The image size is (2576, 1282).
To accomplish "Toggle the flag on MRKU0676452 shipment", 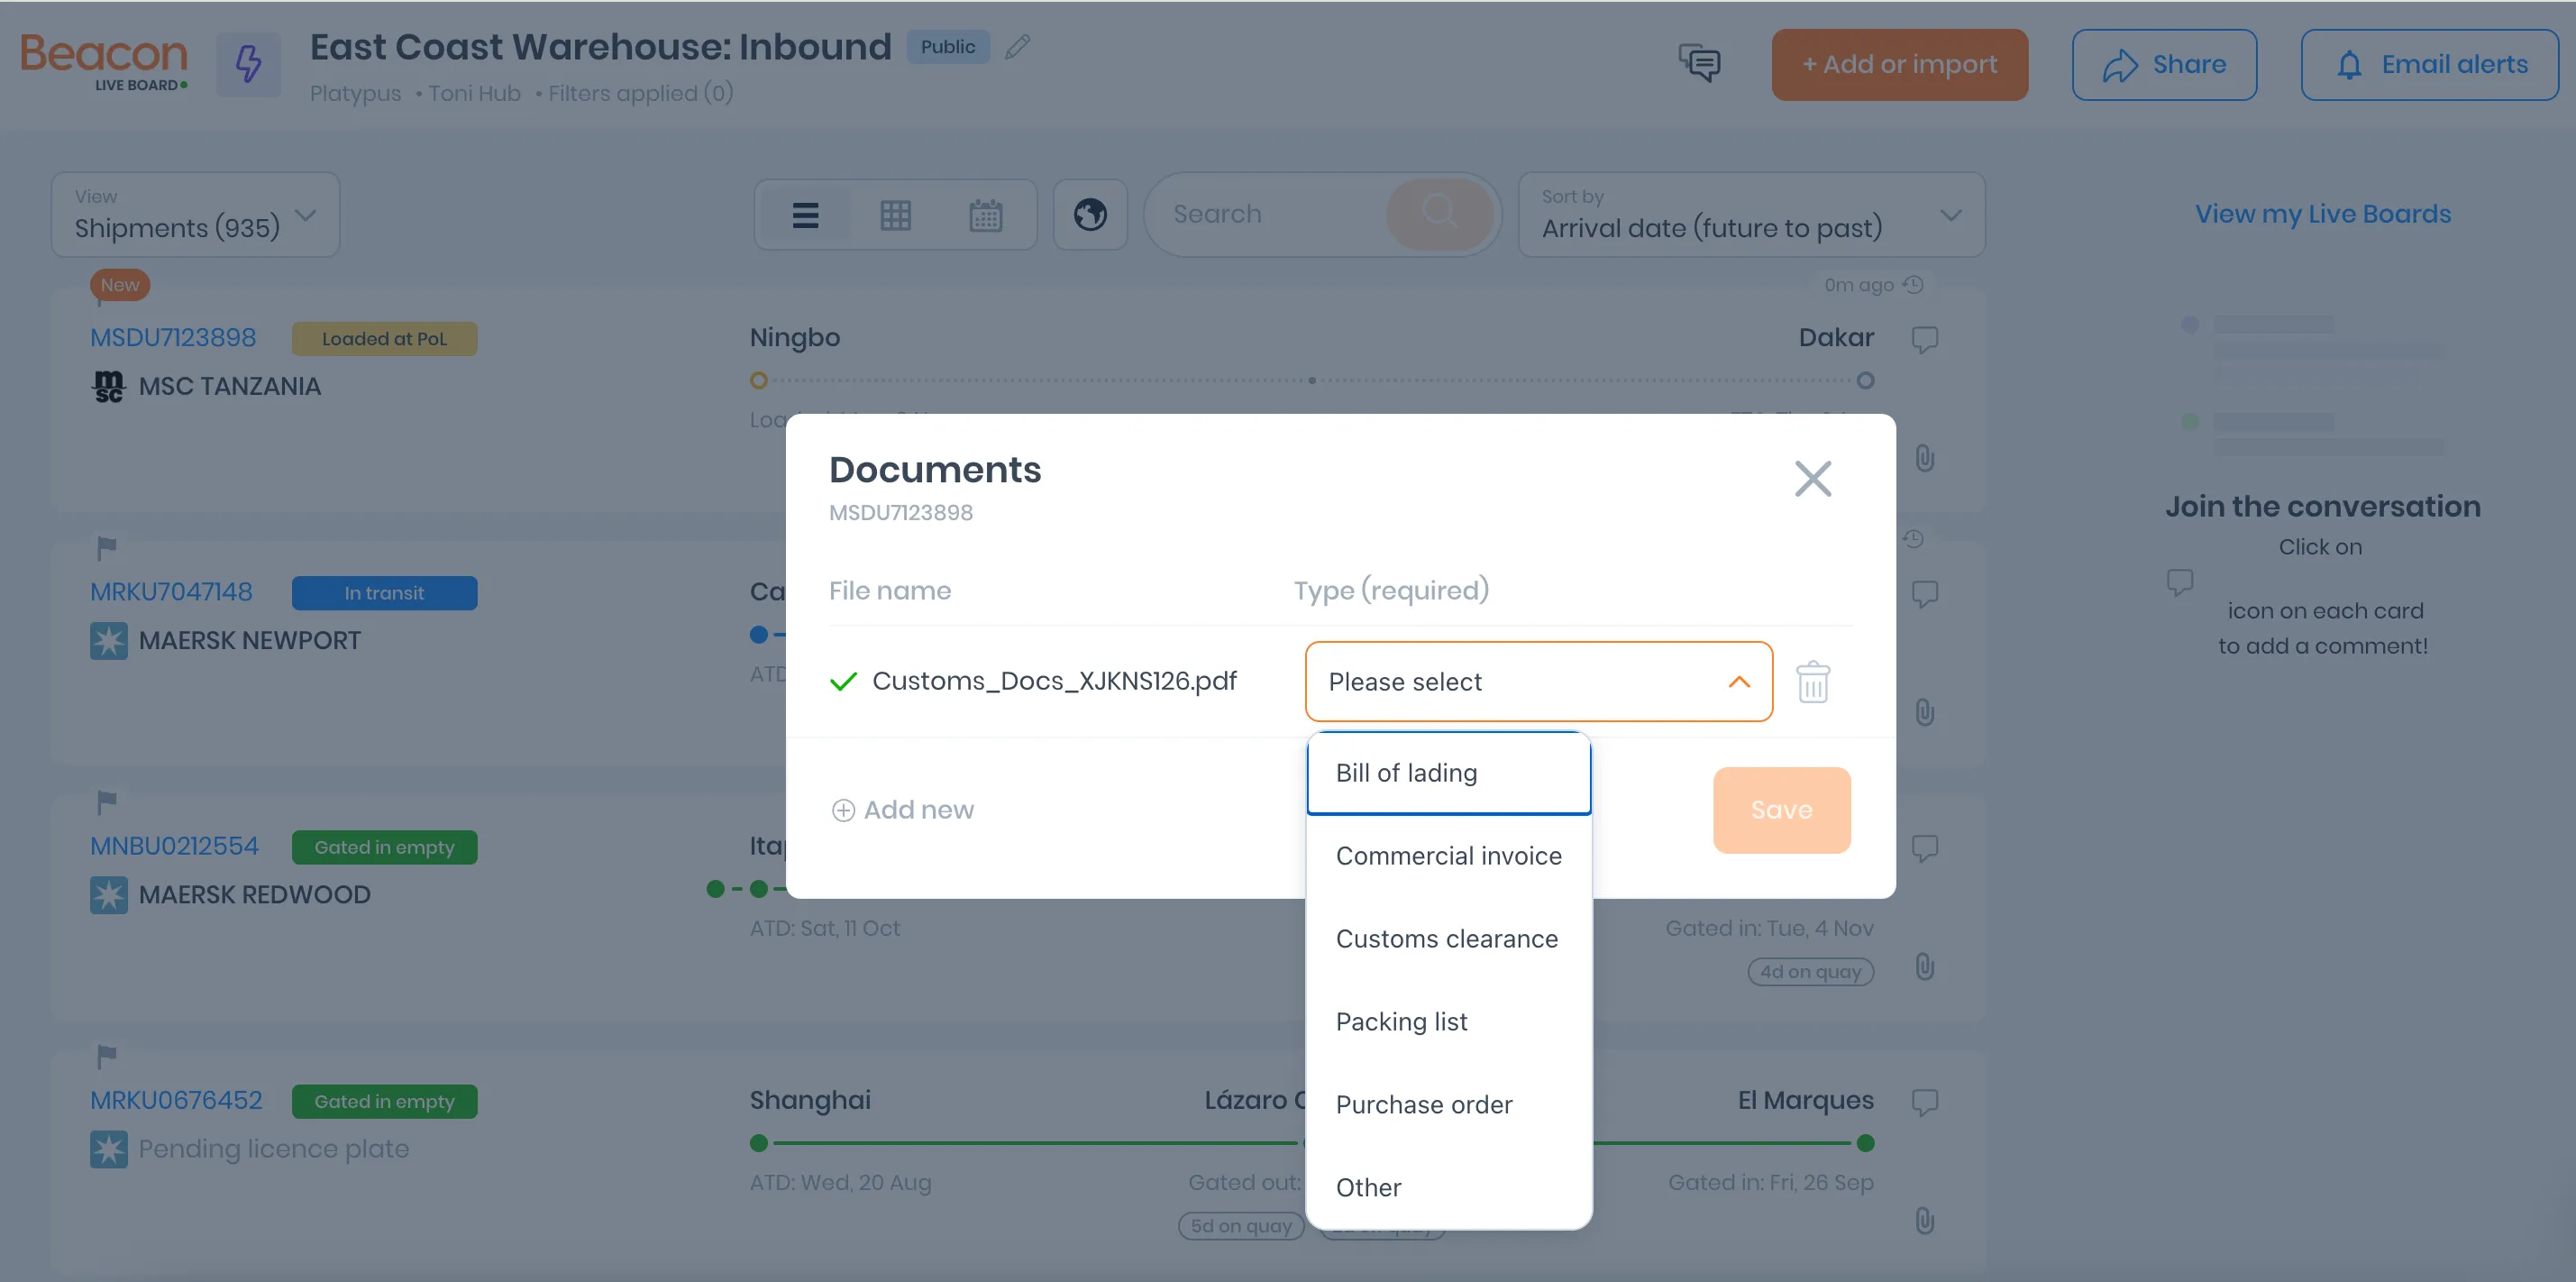I will point(107,1055).
